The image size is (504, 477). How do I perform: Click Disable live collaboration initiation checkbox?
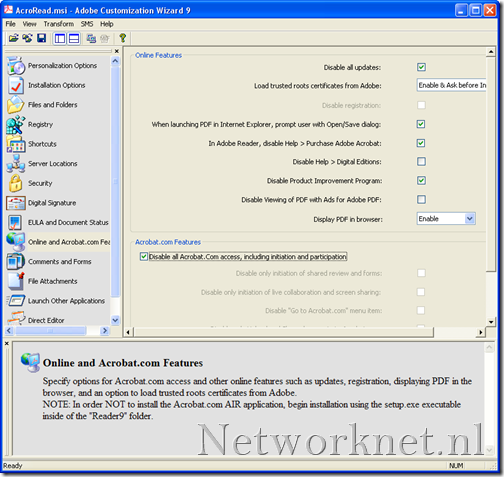tap(421, 292)
